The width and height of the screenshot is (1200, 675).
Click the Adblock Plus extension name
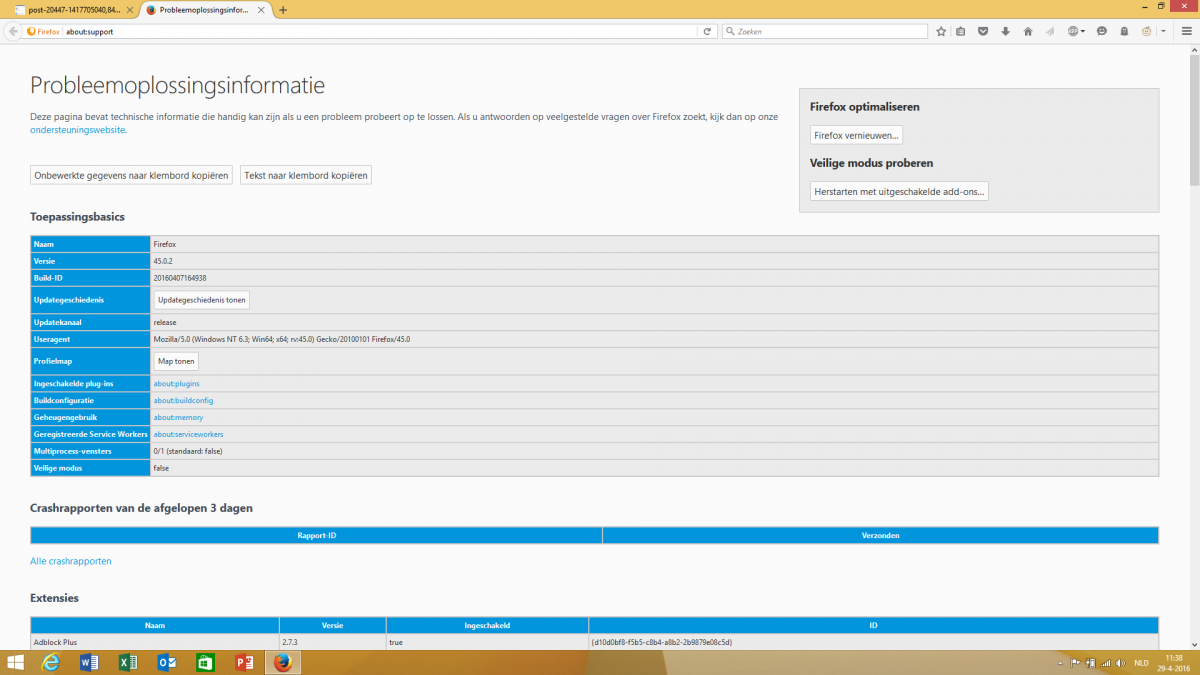click(56, 641)
